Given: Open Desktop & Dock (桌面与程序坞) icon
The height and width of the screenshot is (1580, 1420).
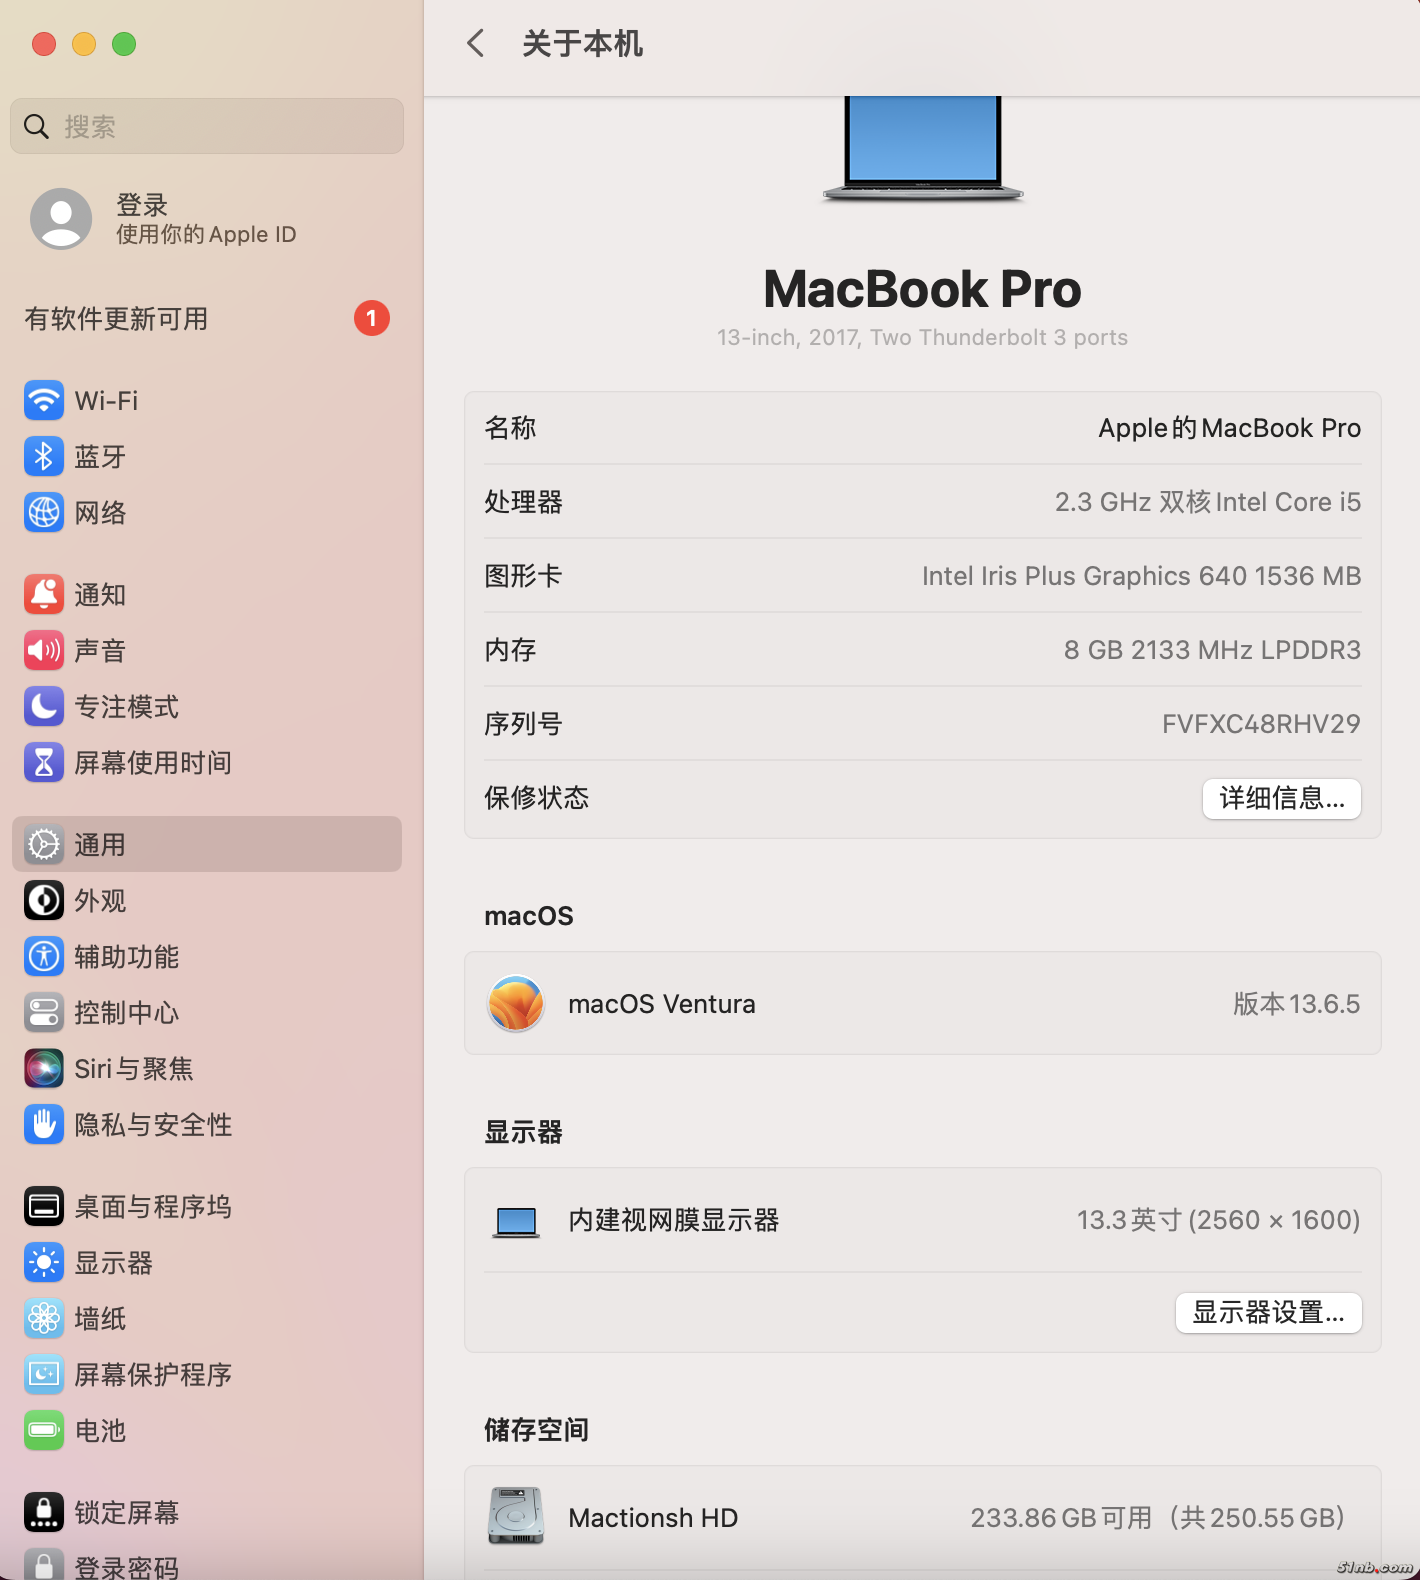Looking at the screenshot, I should pyautogui.click(x=44, y=1207).
